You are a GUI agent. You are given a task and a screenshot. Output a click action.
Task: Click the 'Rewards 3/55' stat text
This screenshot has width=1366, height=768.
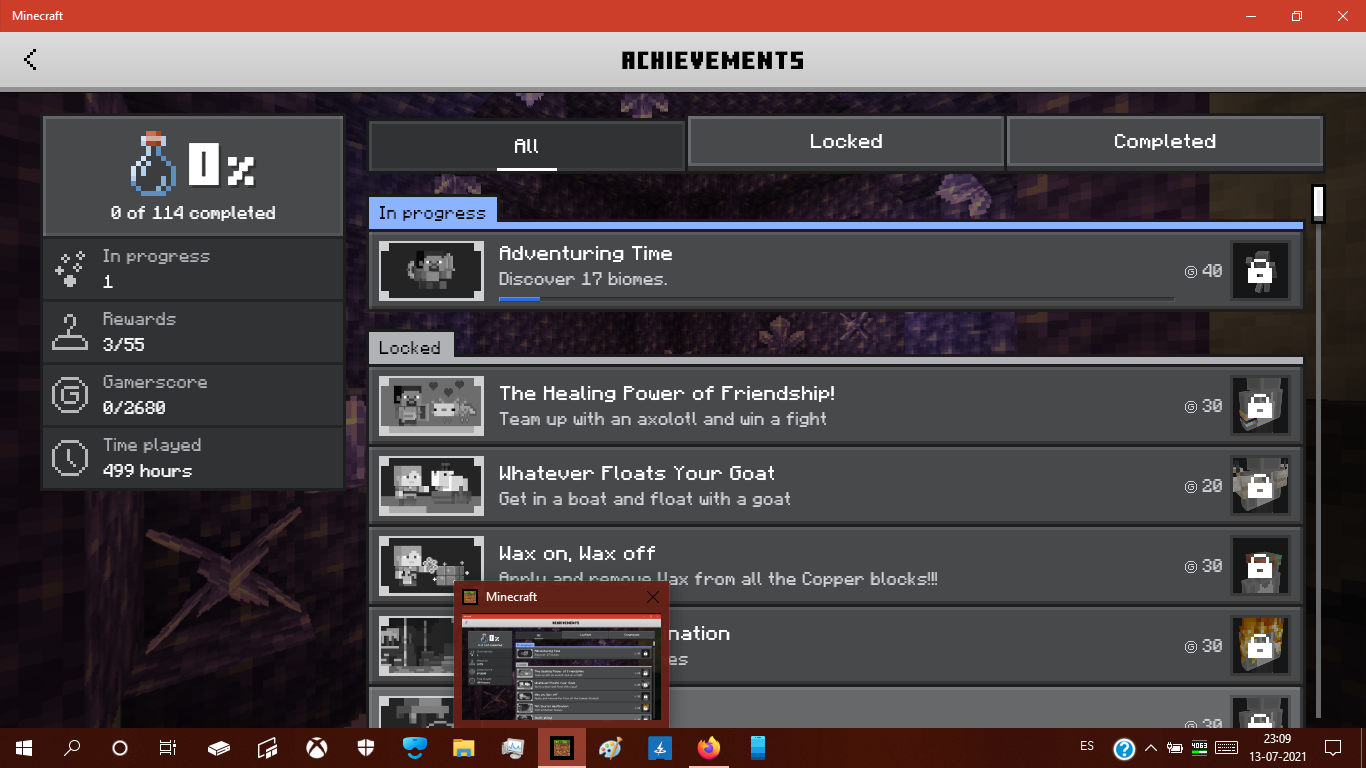(139, 332)
